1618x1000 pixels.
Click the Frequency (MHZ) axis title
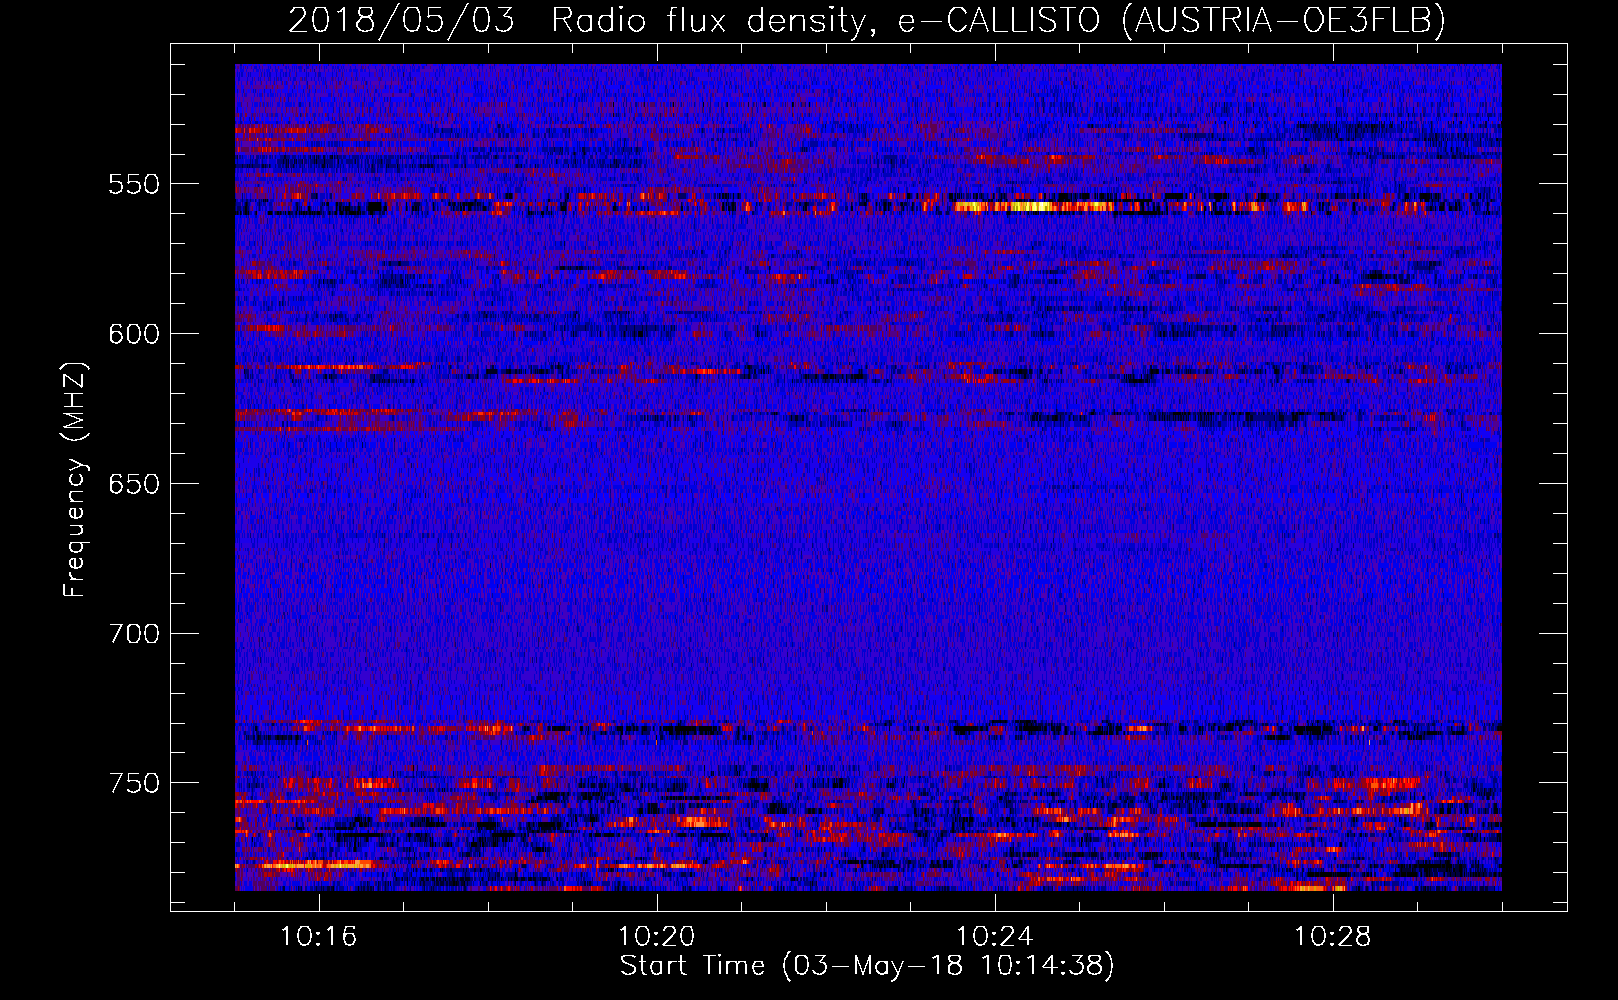(76, 479)
